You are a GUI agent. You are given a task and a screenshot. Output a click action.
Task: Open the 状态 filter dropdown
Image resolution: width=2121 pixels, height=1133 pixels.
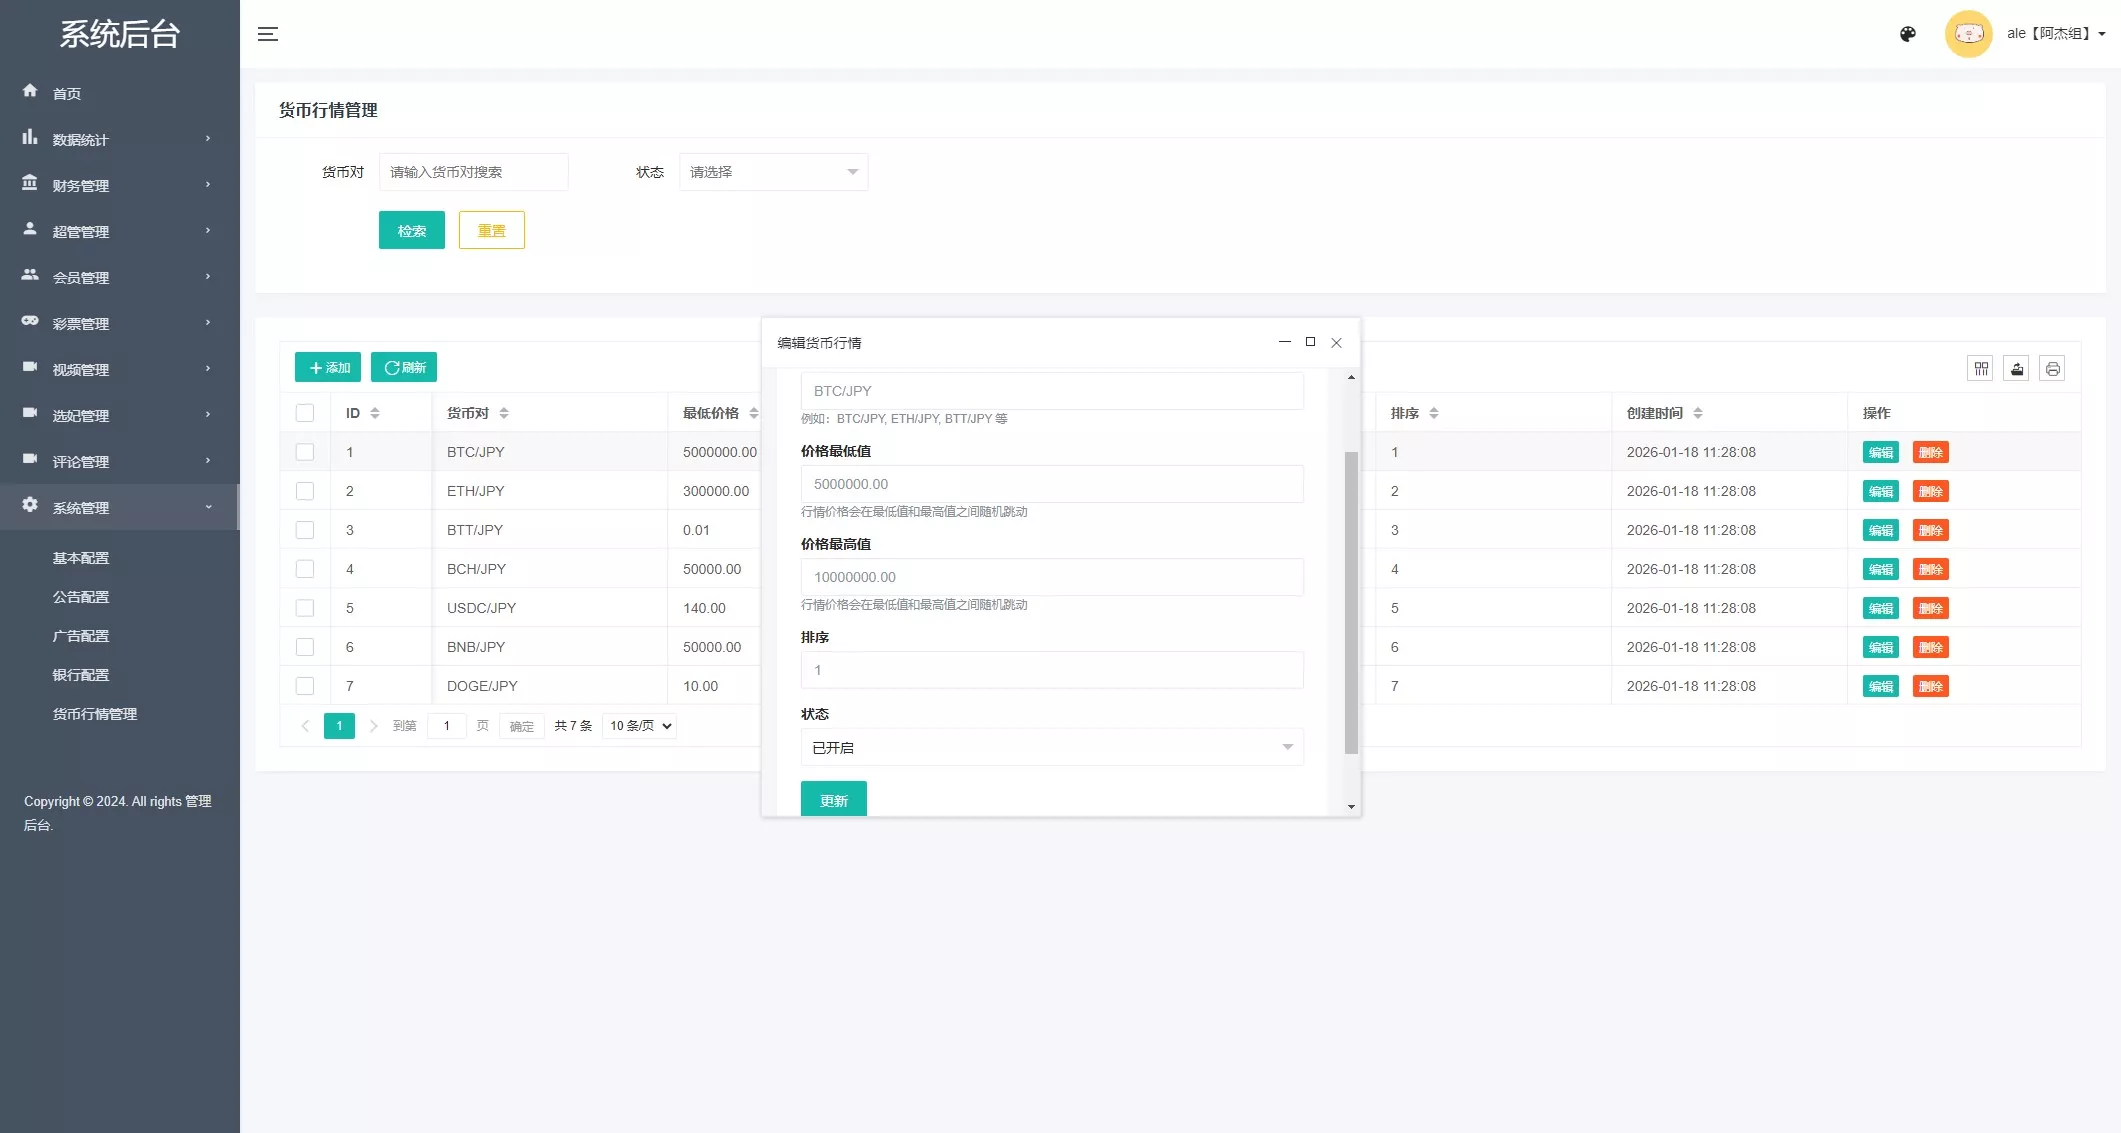tap(773, 172)
